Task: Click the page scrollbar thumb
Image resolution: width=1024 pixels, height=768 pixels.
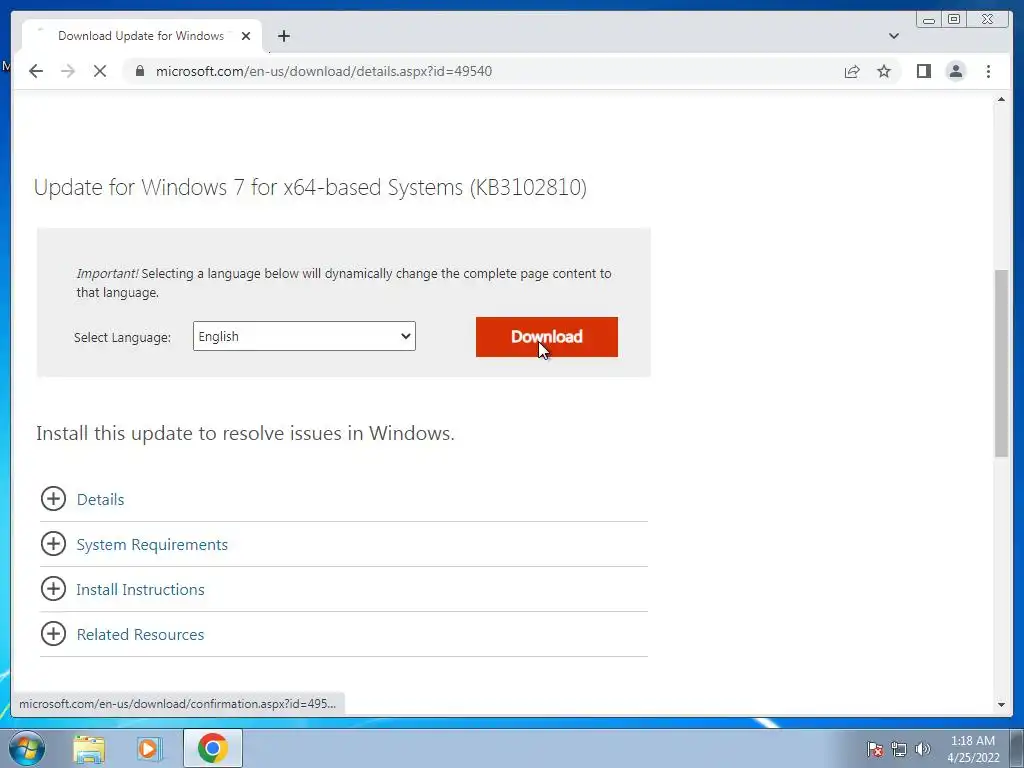Action: point(1001,363)
